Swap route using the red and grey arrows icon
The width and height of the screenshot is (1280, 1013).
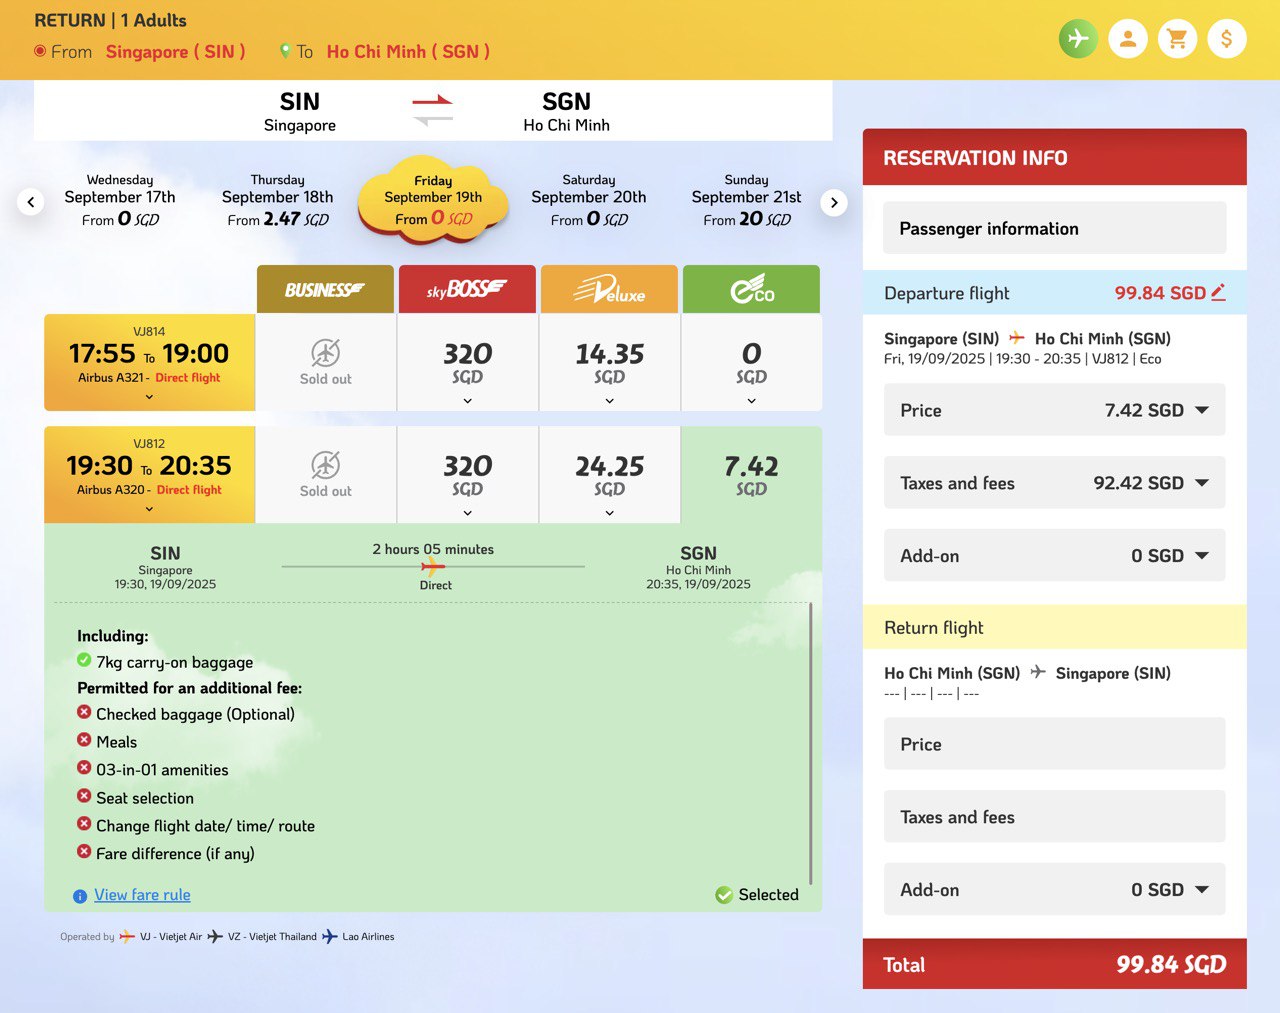[x=432, y=110]
